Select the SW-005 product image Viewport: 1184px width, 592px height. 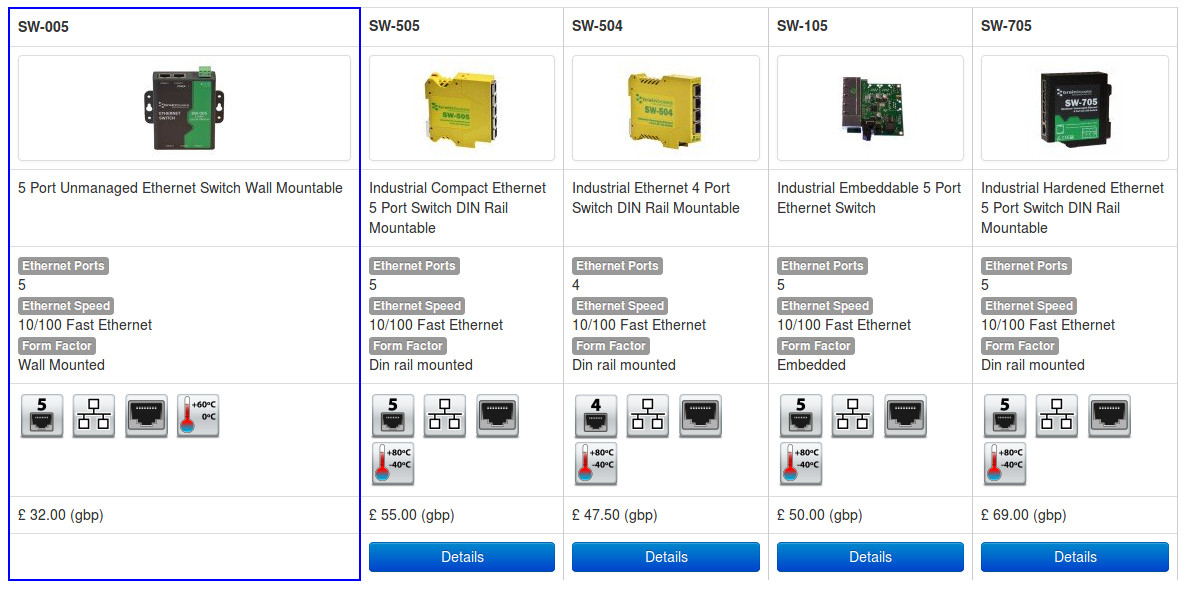pos(185,108)
